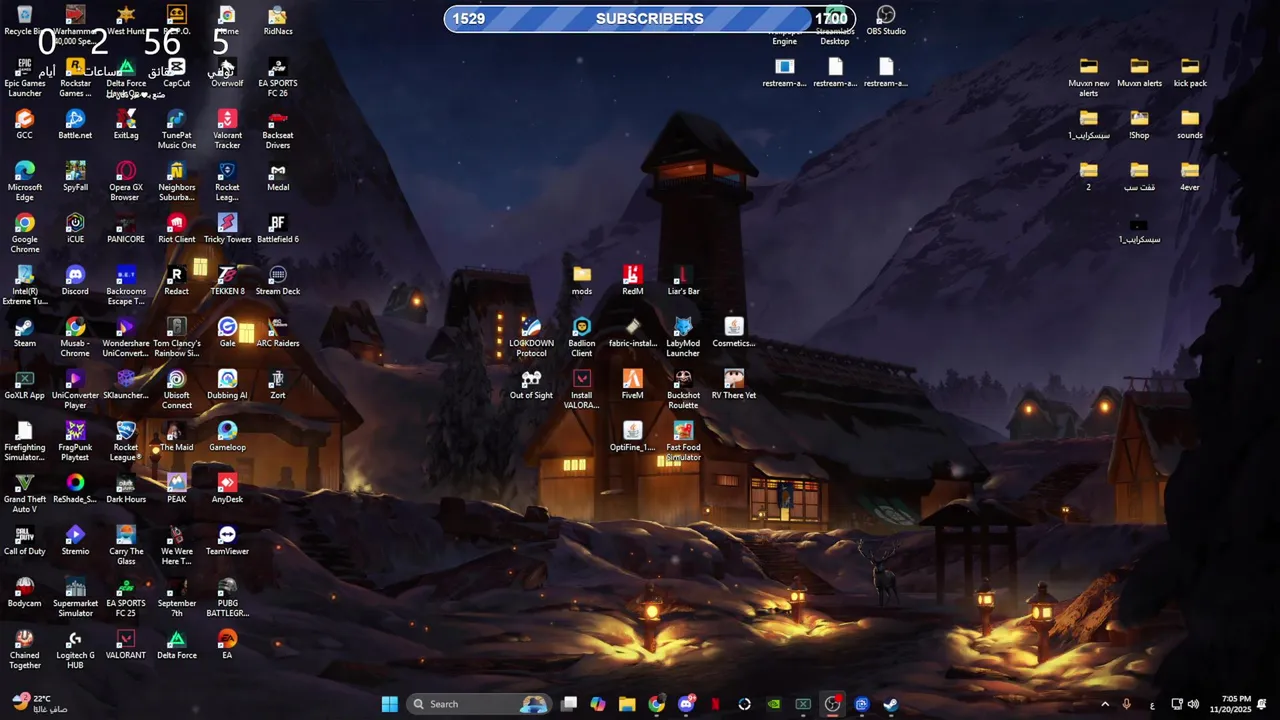The width and height of the screenshot is (1280, 720).
Task: Select the PANICORE game icon
Action: [126, 228]
